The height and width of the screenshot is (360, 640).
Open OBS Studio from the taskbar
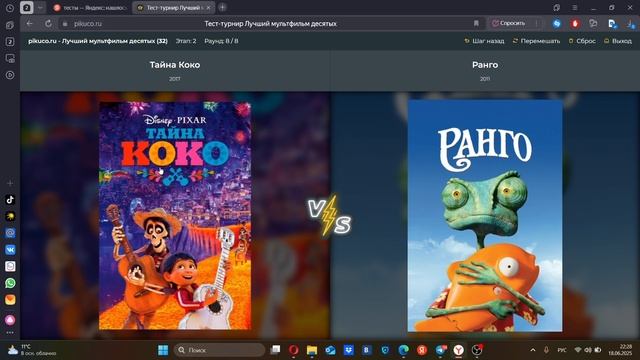(477, 350)
